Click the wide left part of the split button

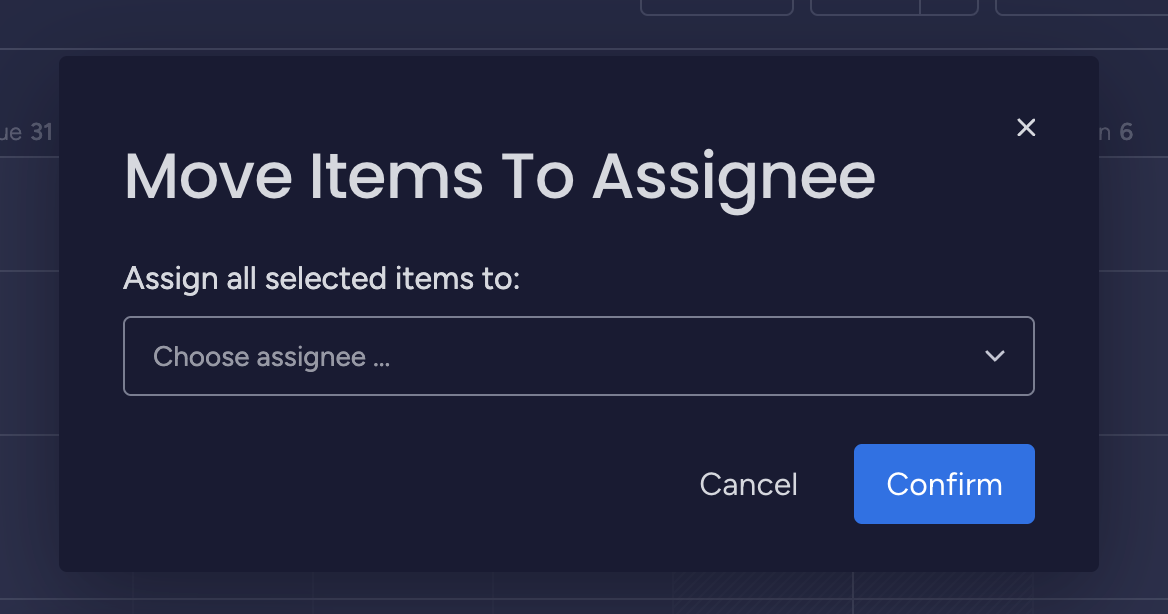click(x=864, y=7)
